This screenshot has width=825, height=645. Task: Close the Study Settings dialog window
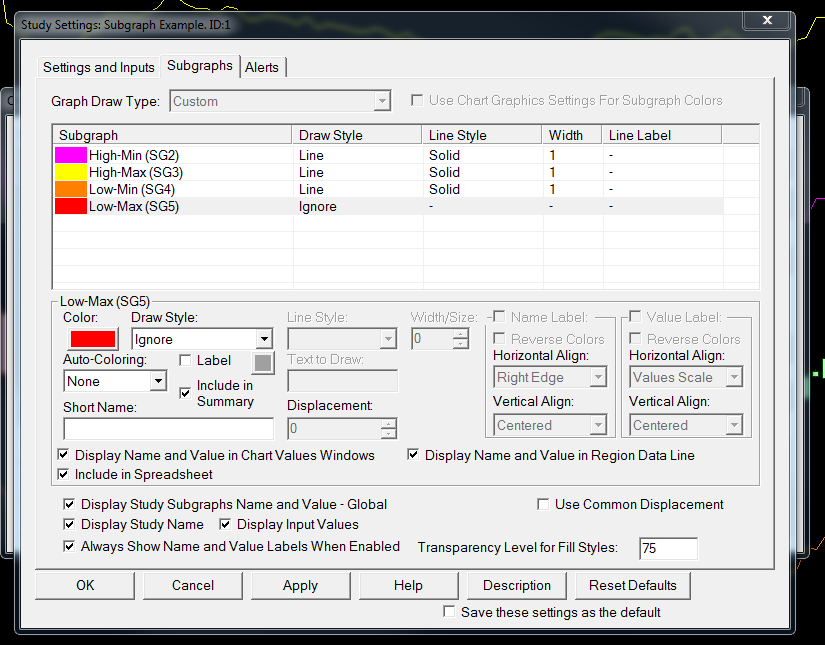(769, 20)
